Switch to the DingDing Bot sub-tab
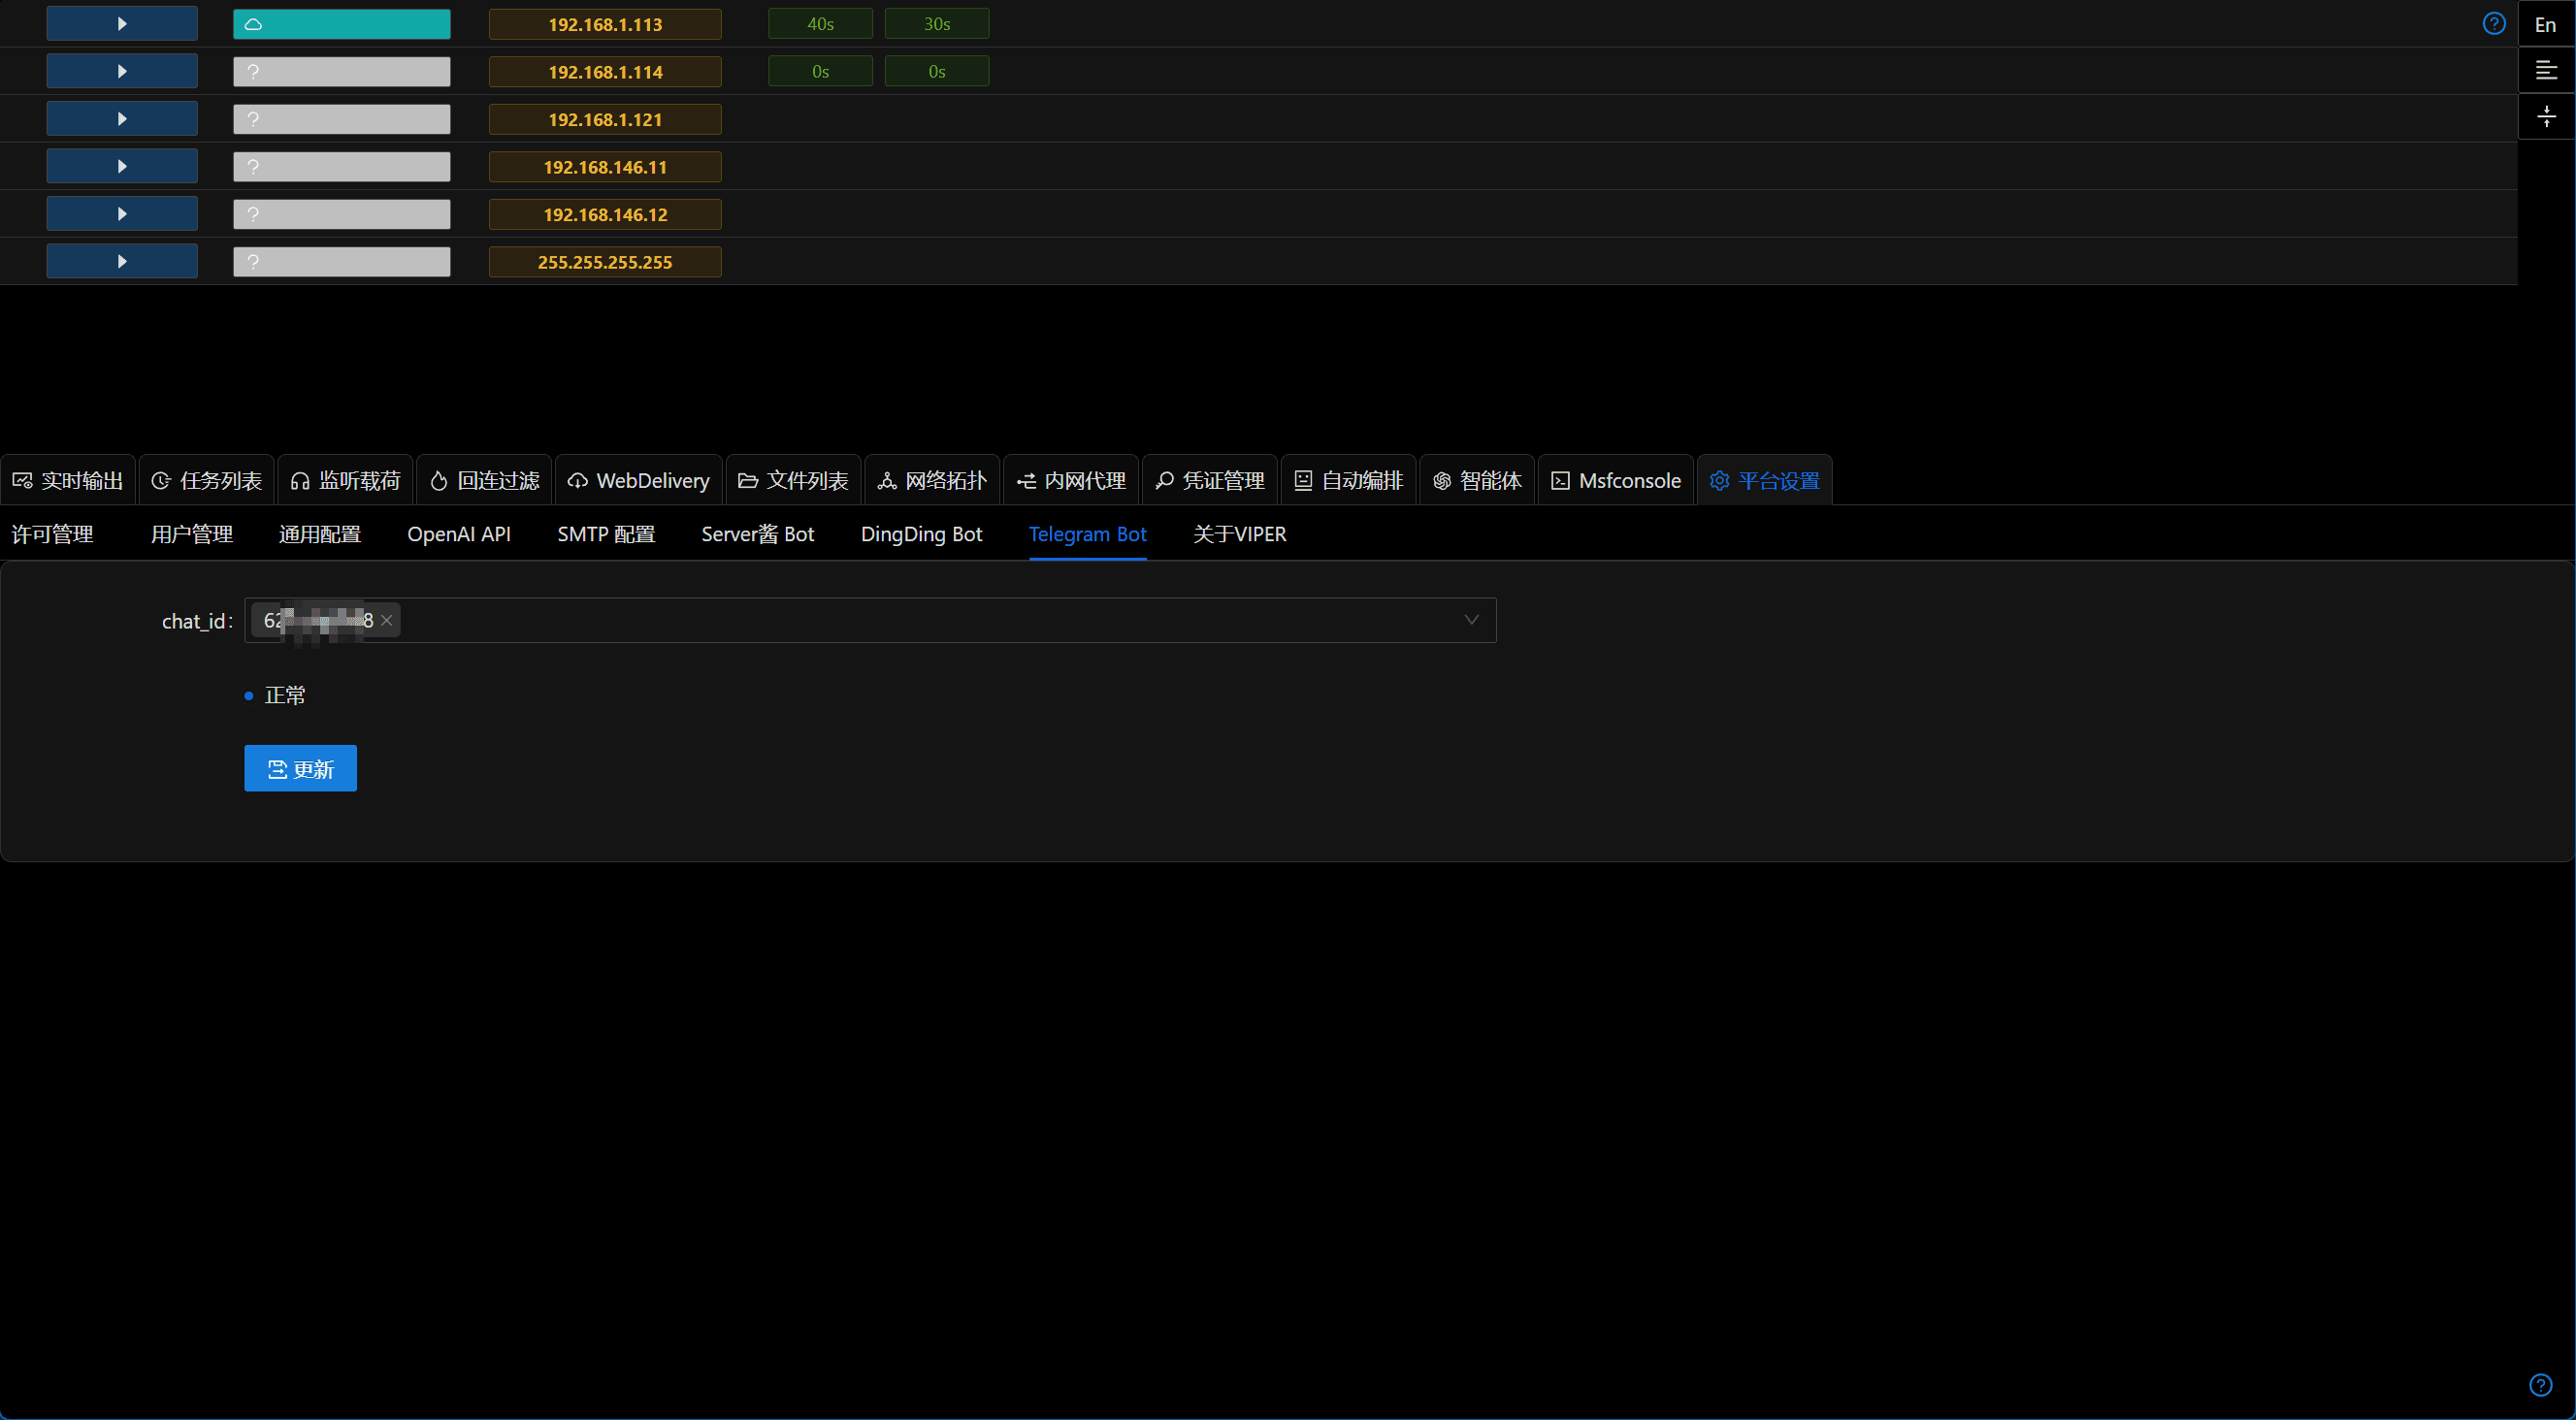This screenshot has width=2576, height=1420. tap(922, 534)
